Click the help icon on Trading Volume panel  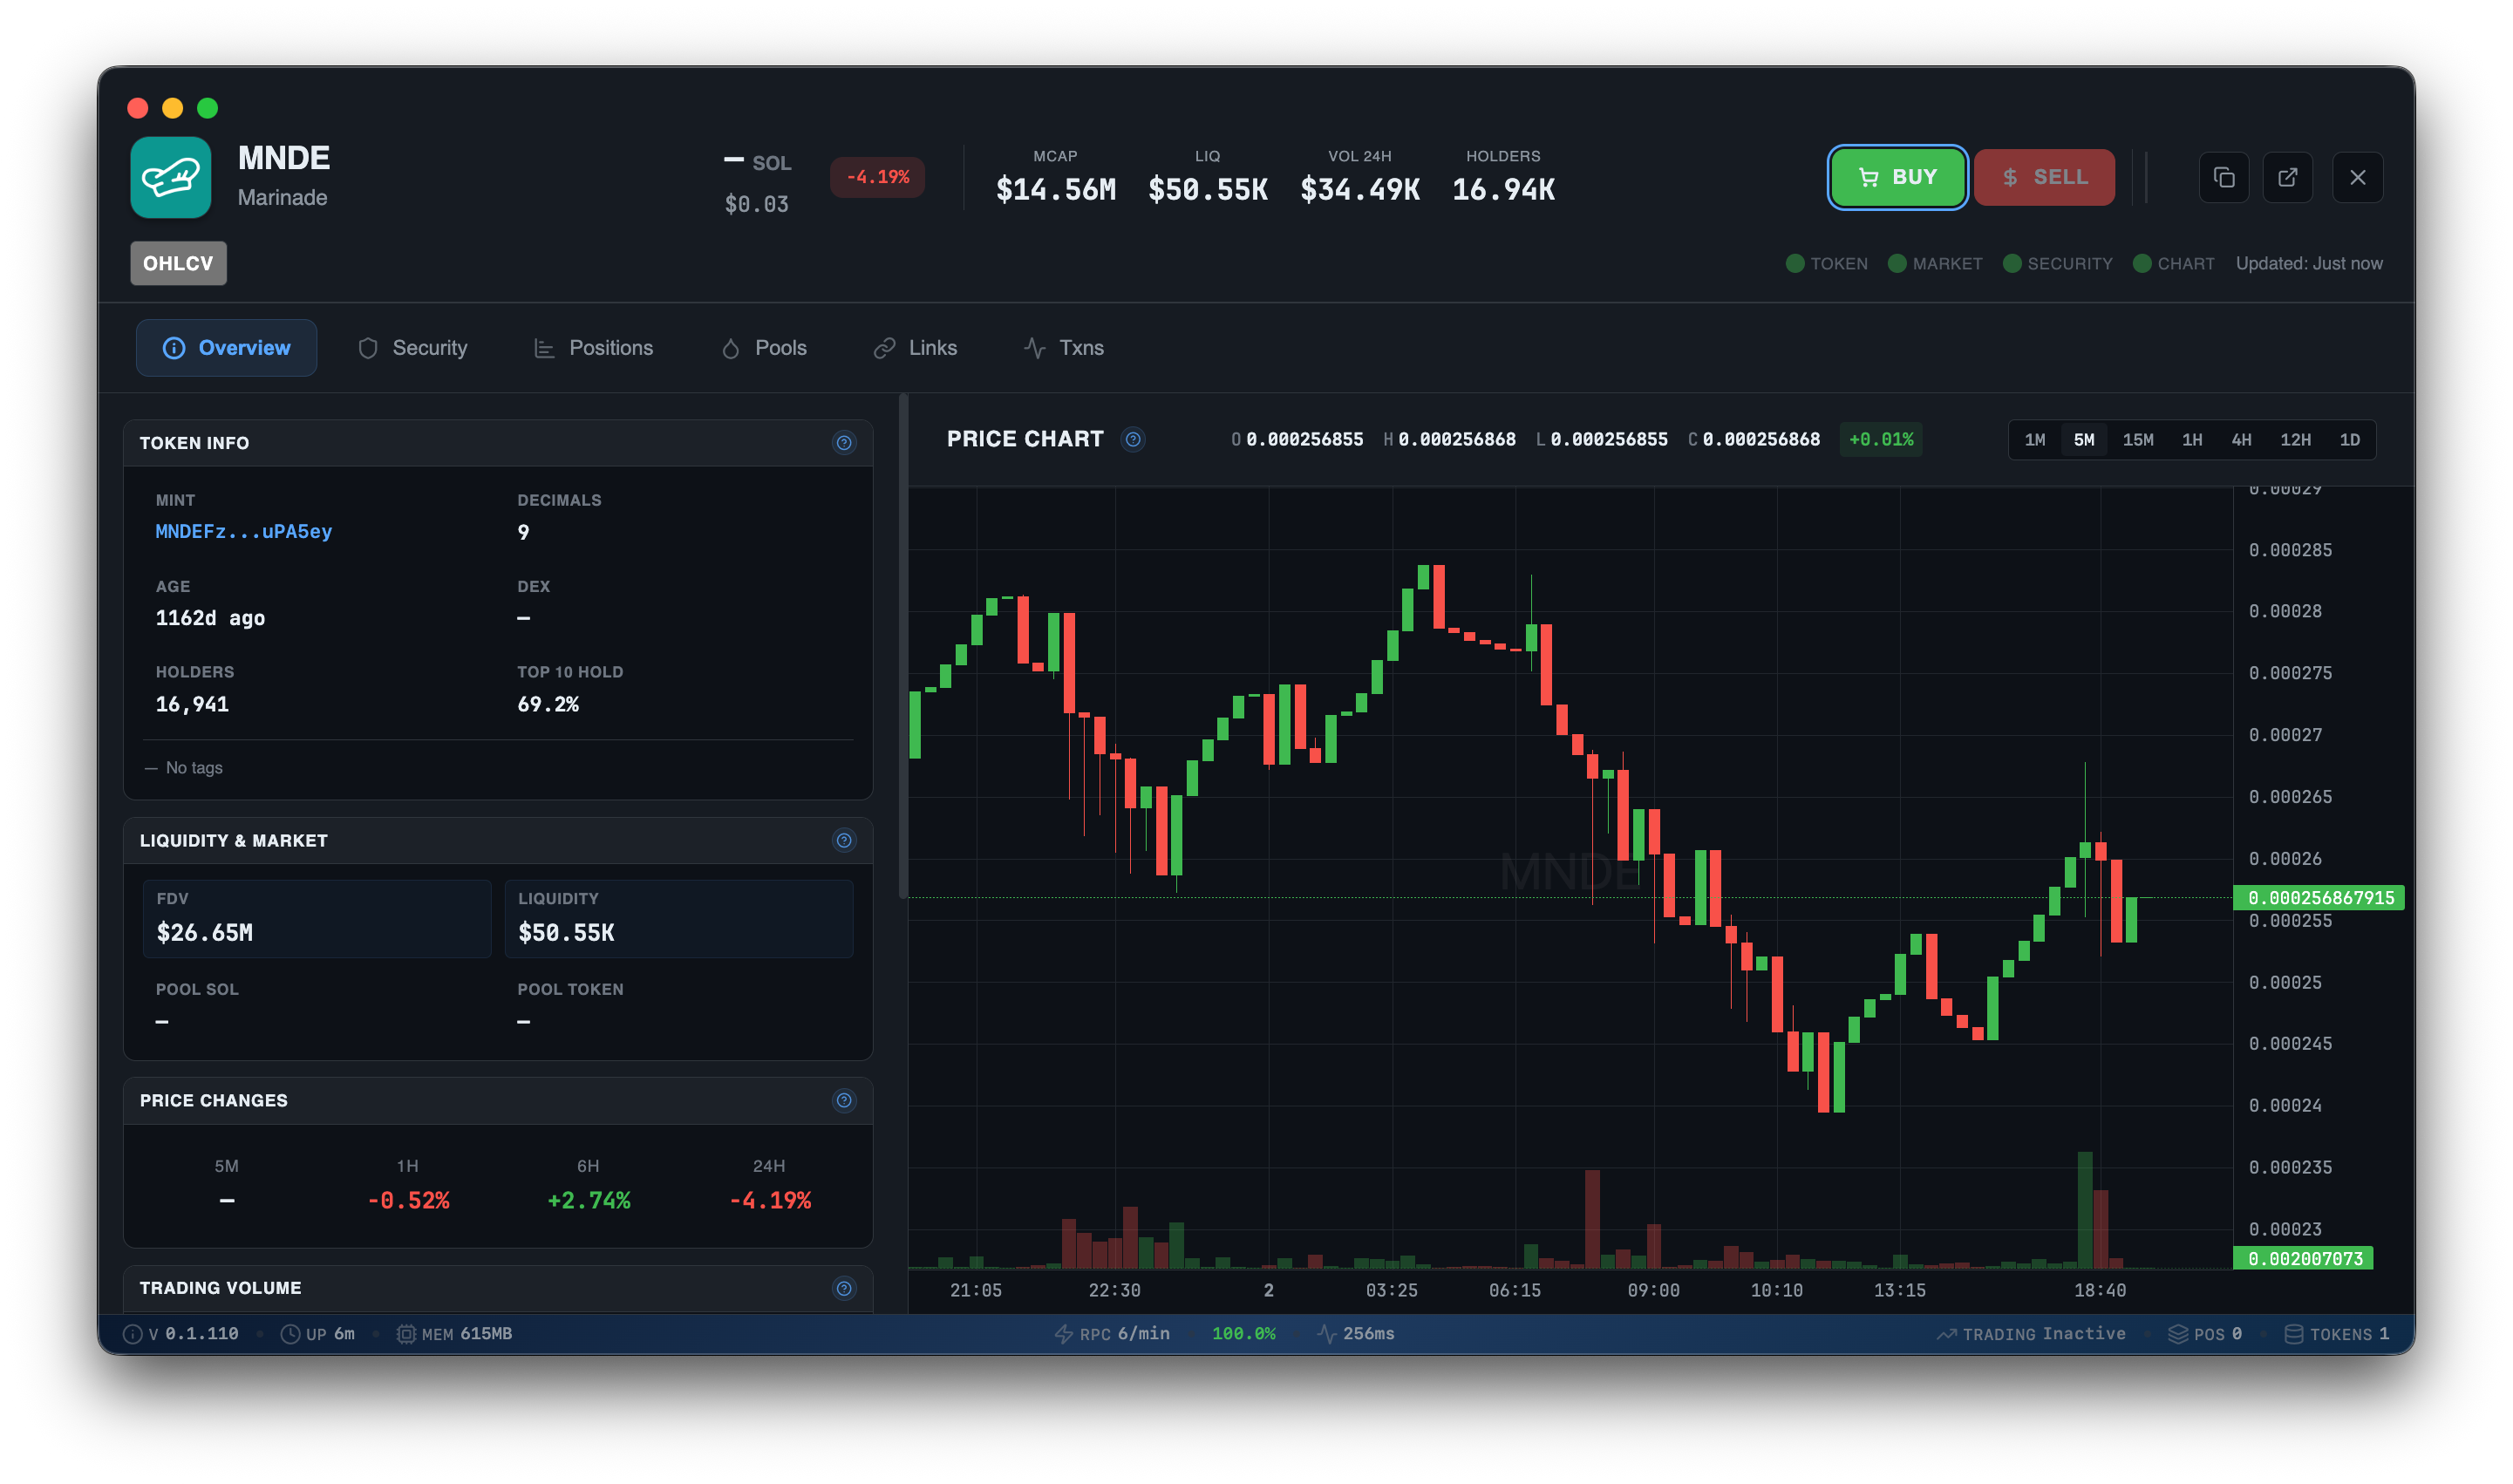tap(844, 1289)
